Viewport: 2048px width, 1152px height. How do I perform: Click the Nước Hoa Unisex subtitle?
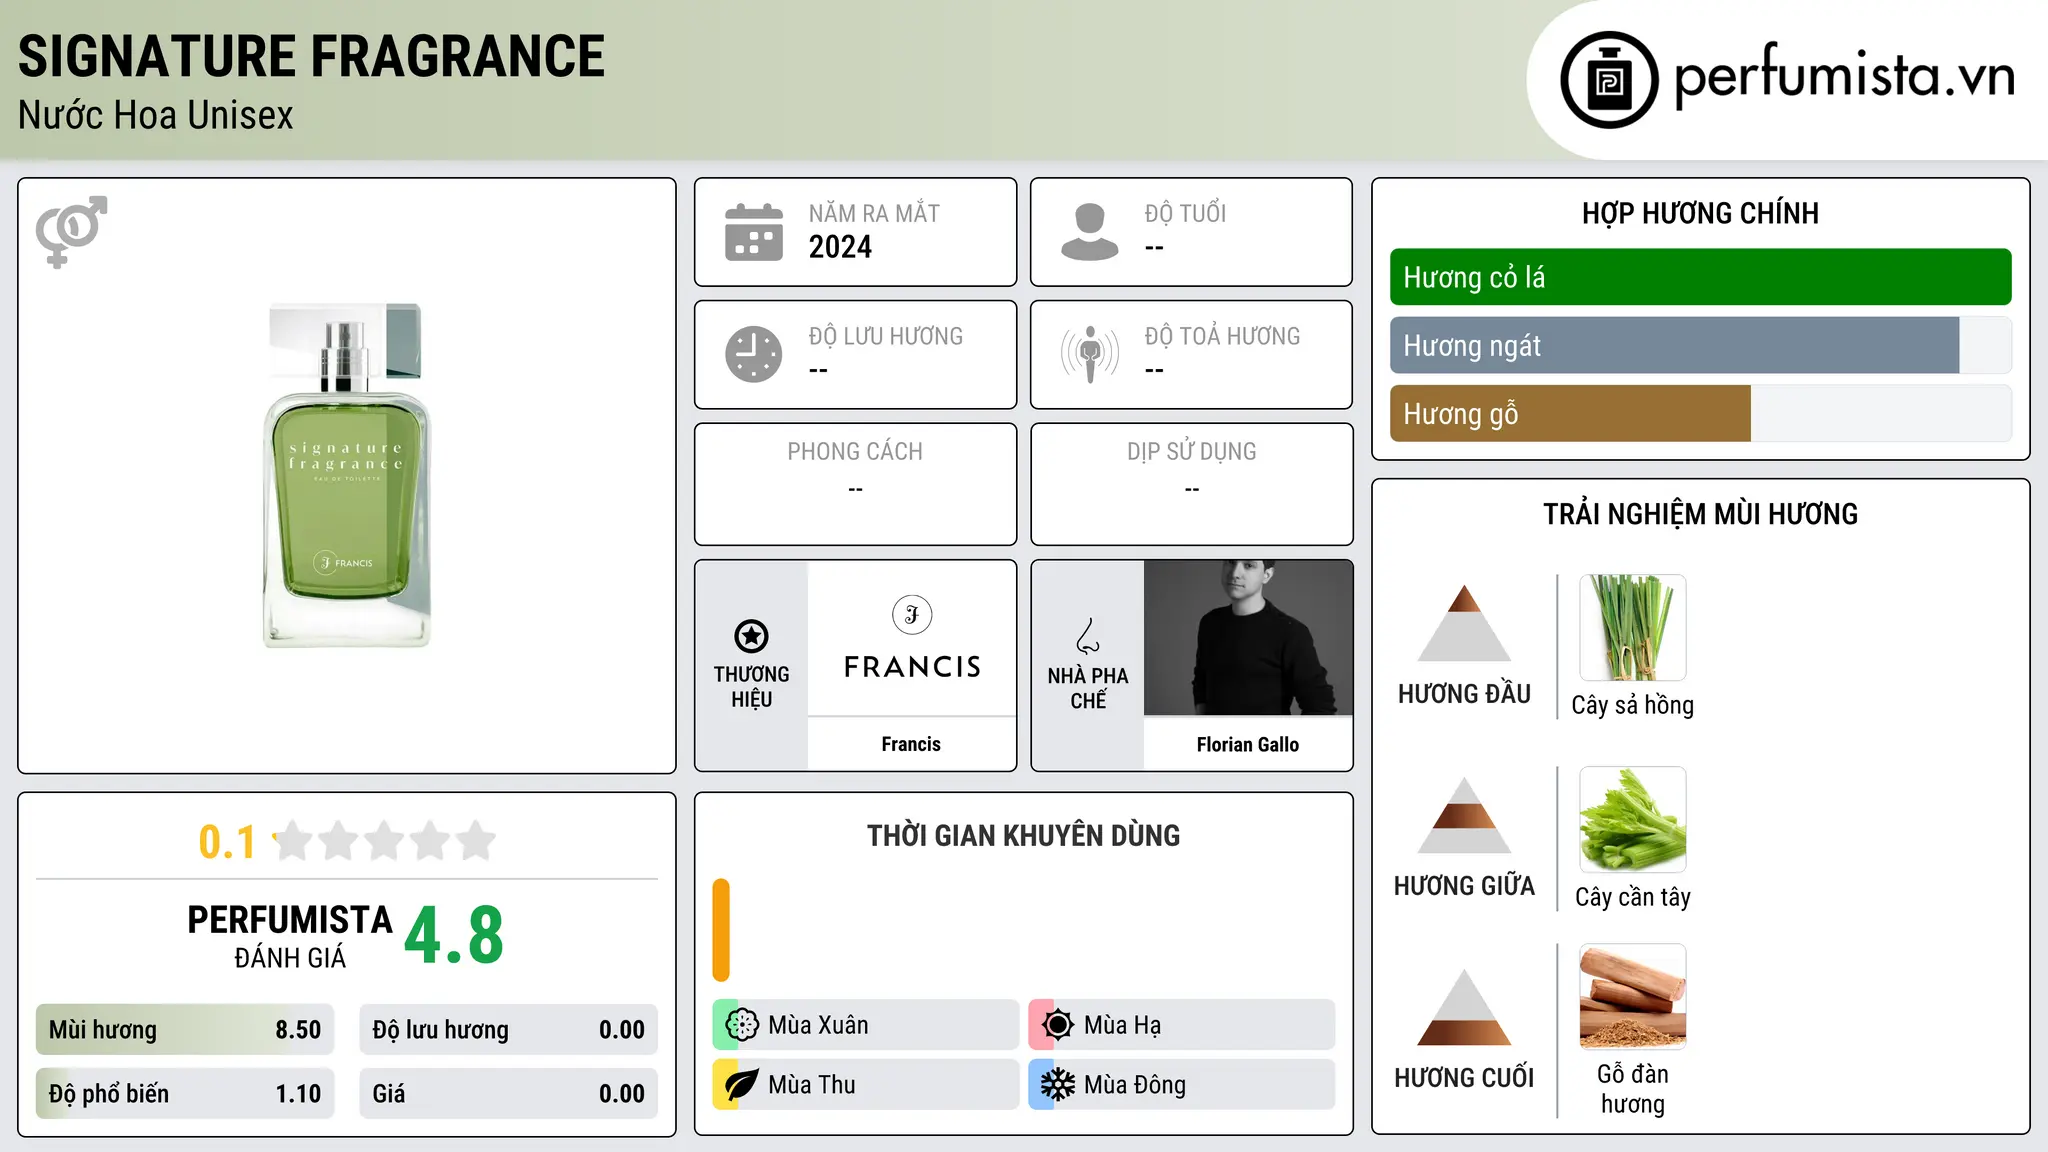156,116
